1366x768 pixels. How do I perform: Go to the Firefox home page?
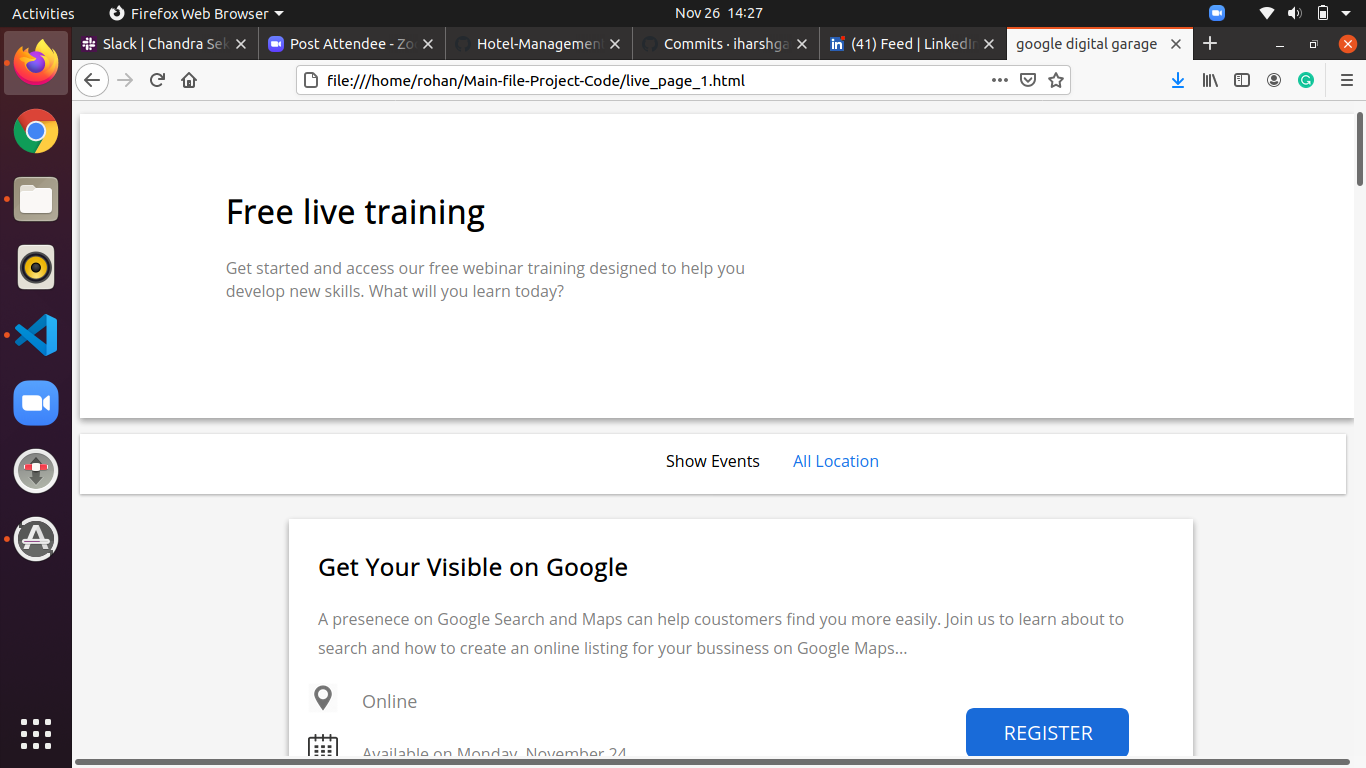tap(189, 80)
